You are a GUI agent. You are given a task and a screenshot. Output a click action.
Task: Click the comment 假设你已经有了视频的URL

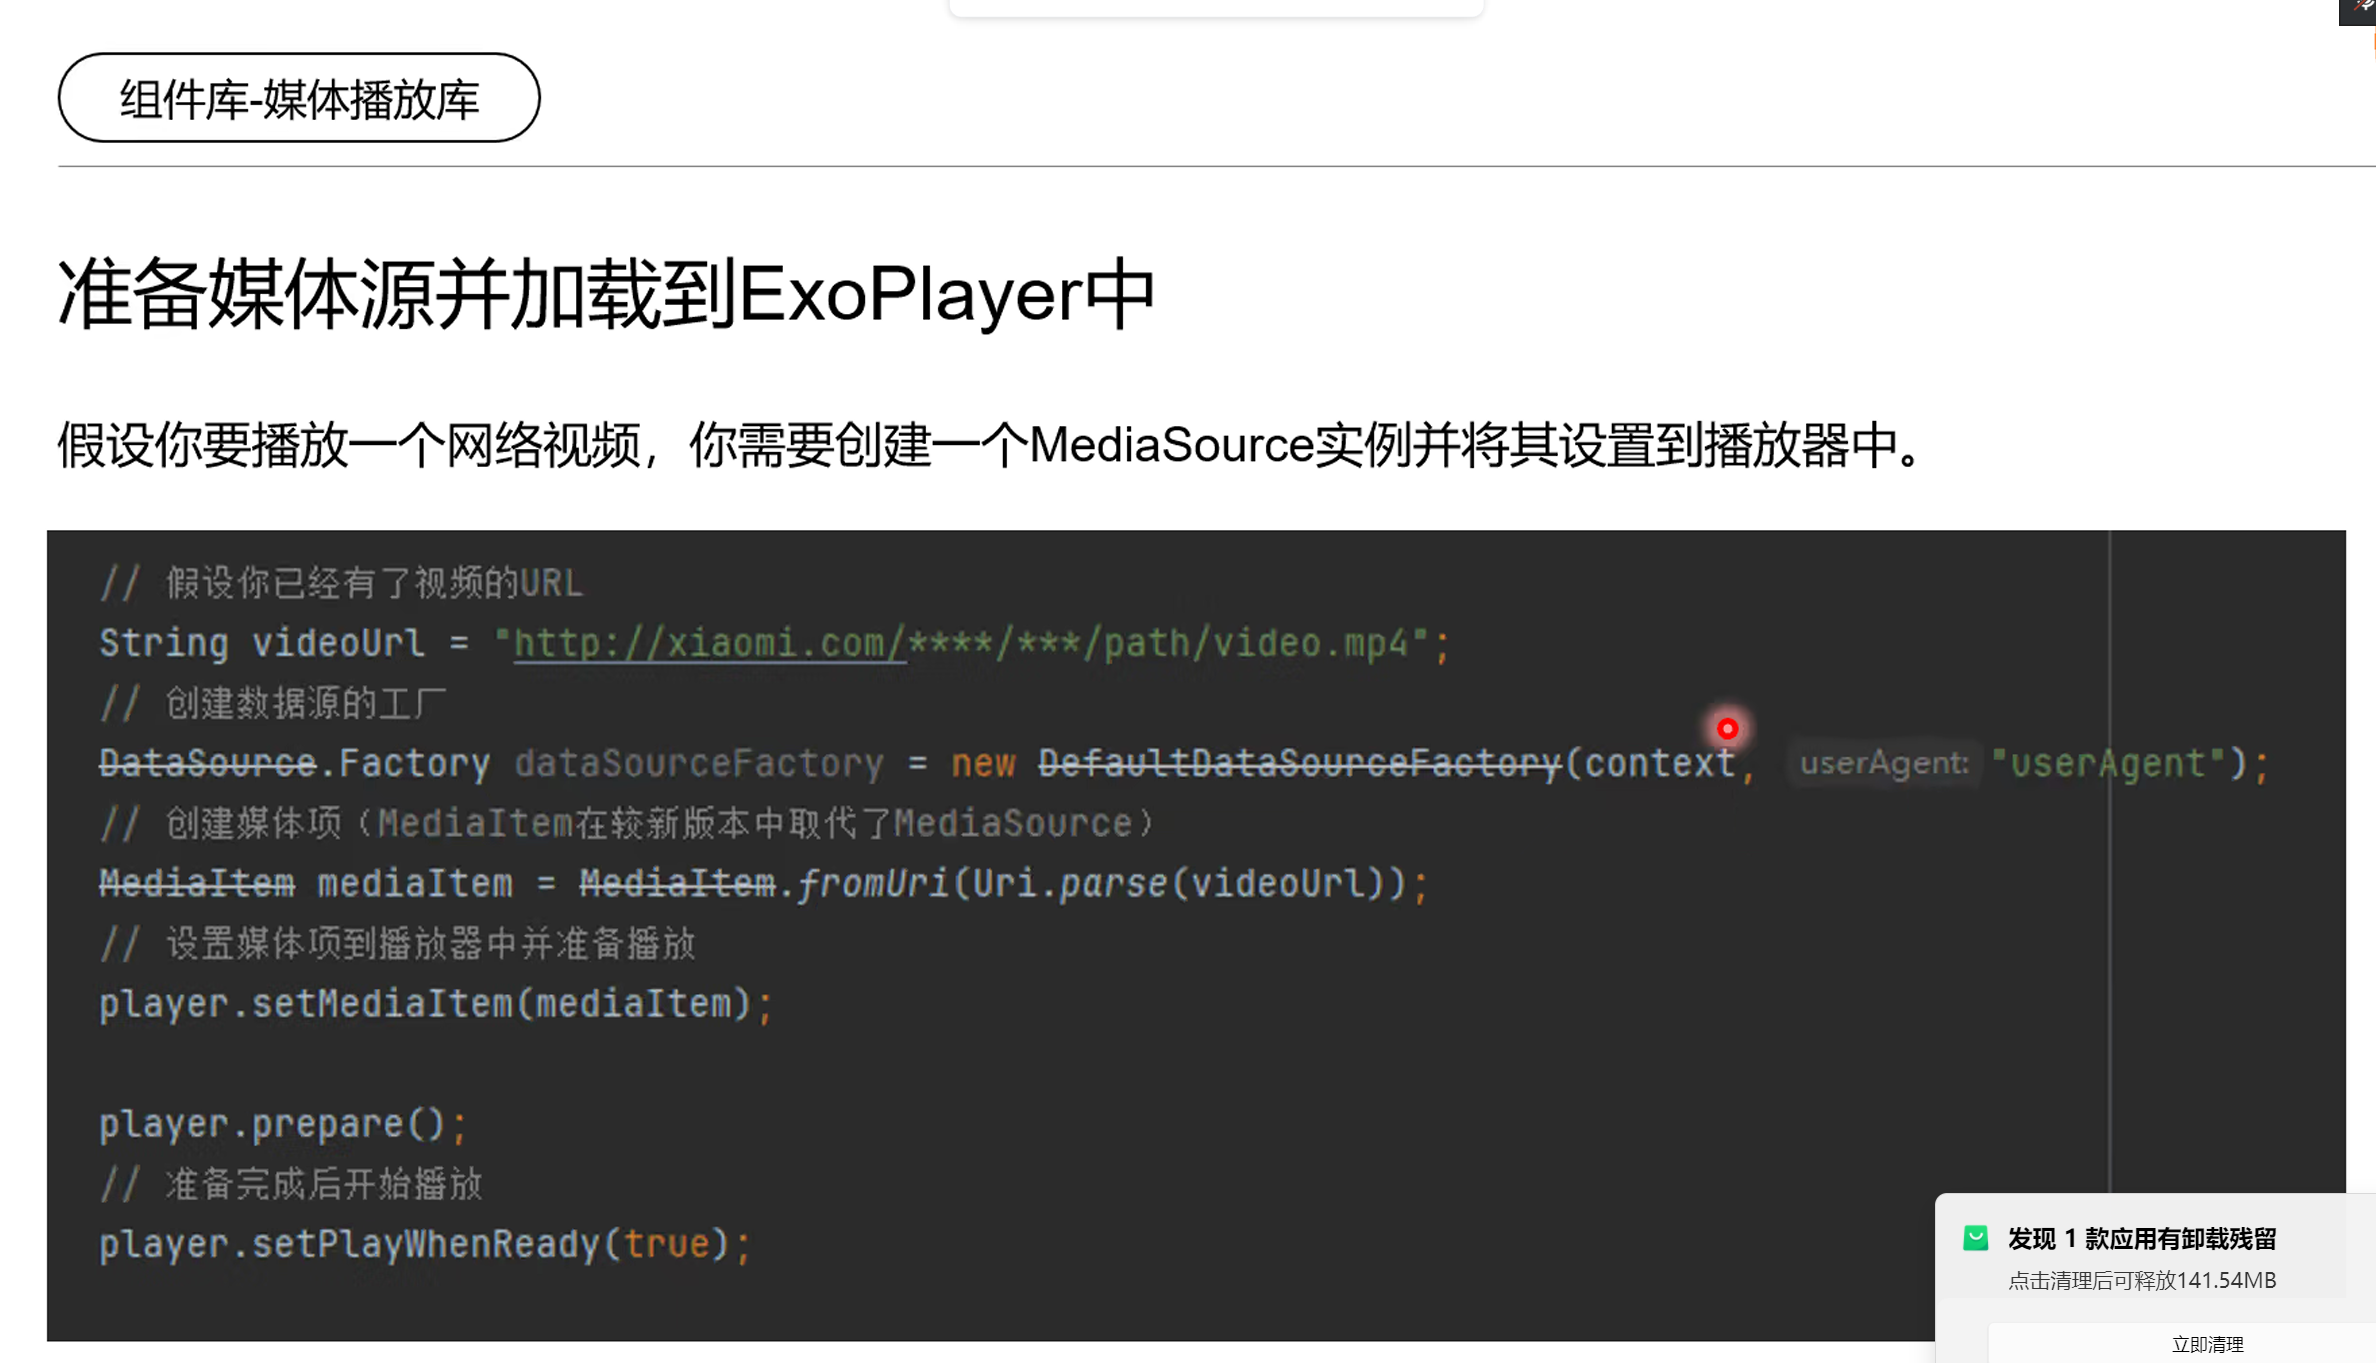click(340, 582)
